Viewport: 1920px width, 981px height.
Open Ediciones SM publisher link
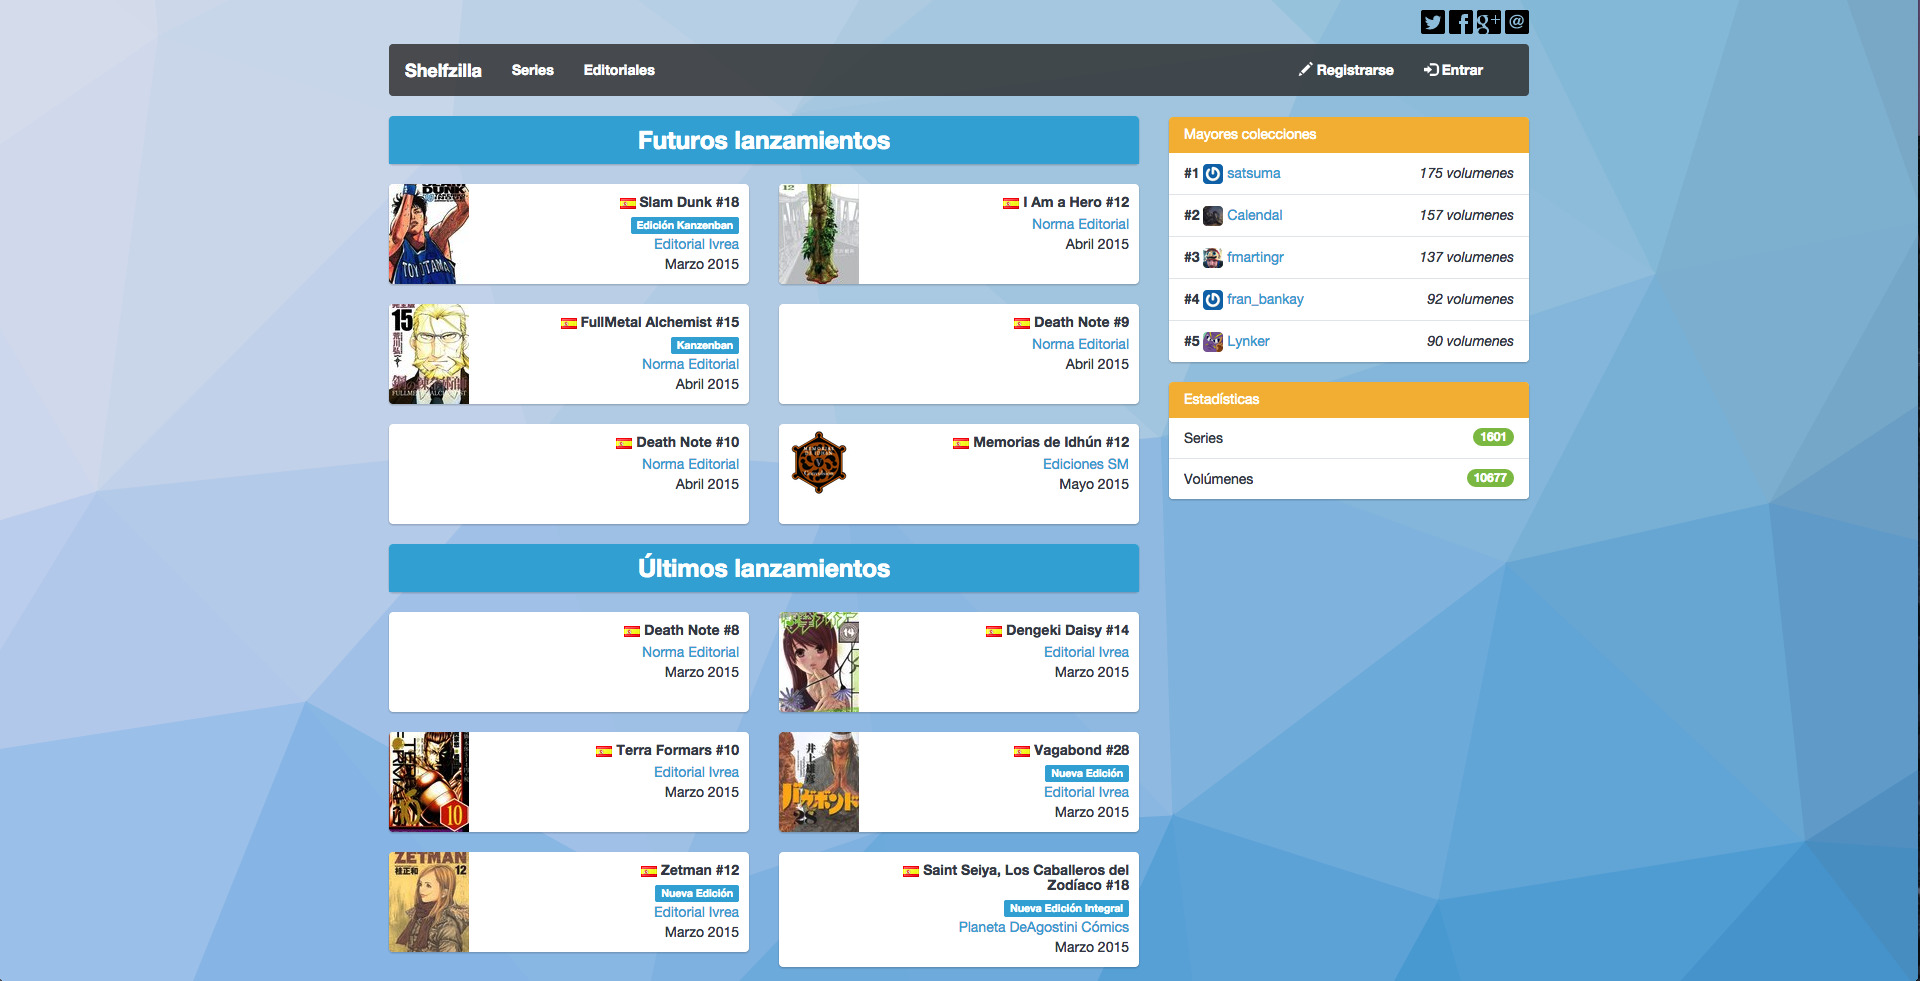click(1085, 464)
